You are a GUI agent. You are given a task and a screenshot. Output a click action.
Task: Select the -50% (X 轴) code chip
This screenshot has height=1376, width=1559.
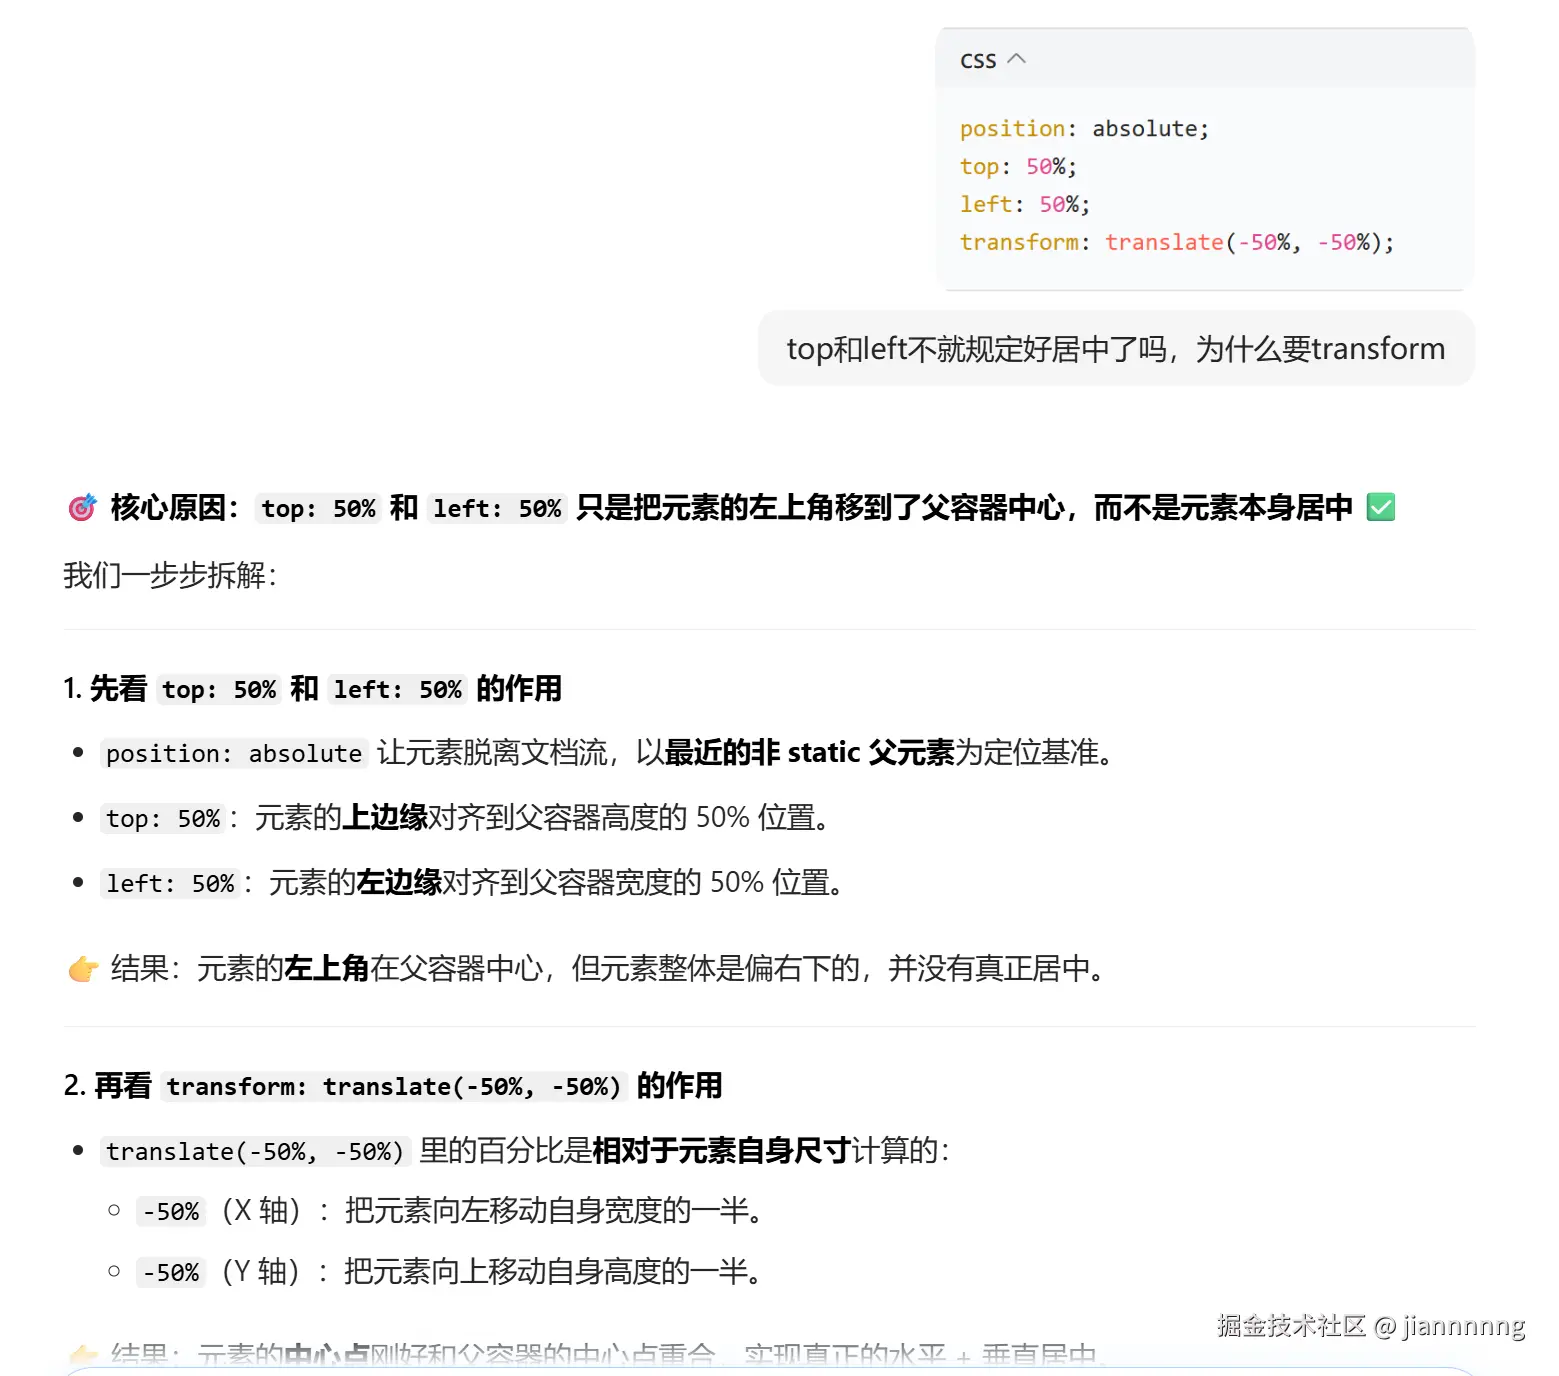(x=169, y=1212)
